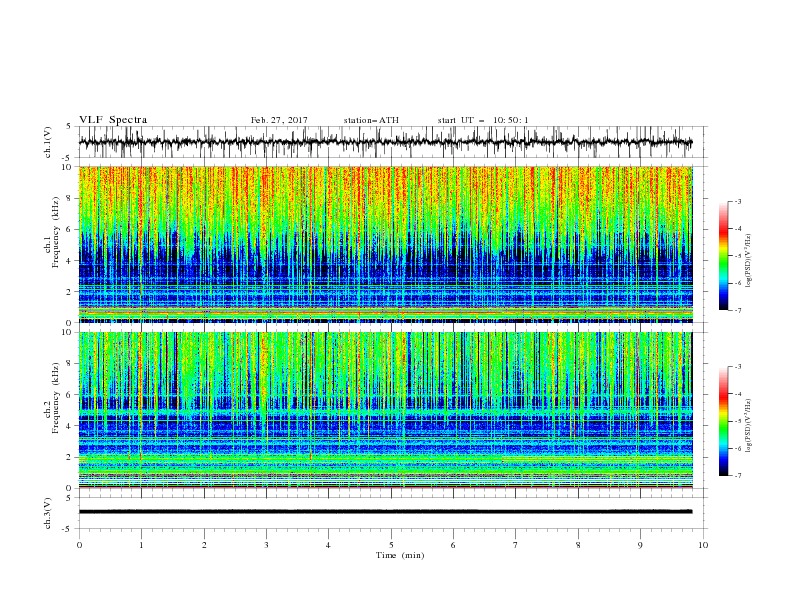Select the ch.2 "Frequency (kHz)" axis label

tap(56, 398)
